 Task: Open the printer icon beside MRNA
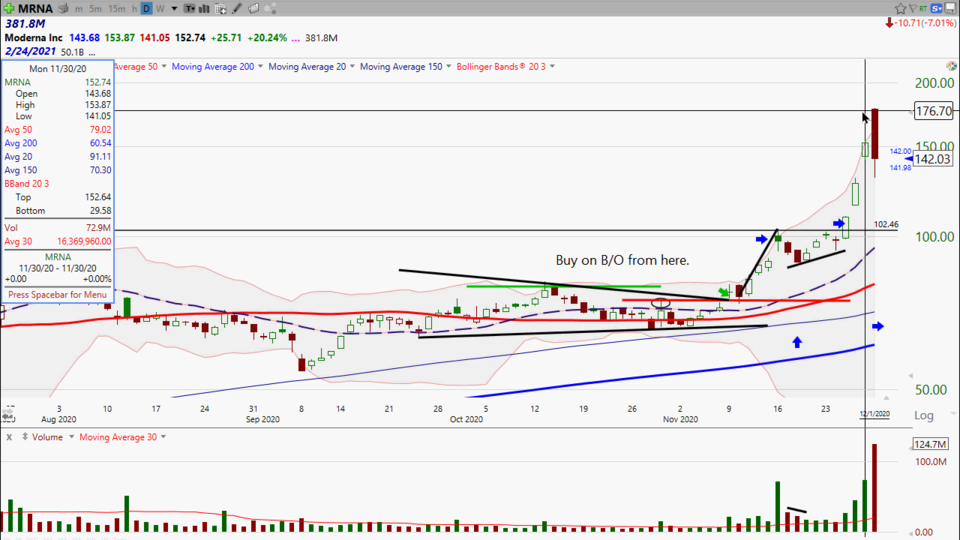[x=63, y=9]
